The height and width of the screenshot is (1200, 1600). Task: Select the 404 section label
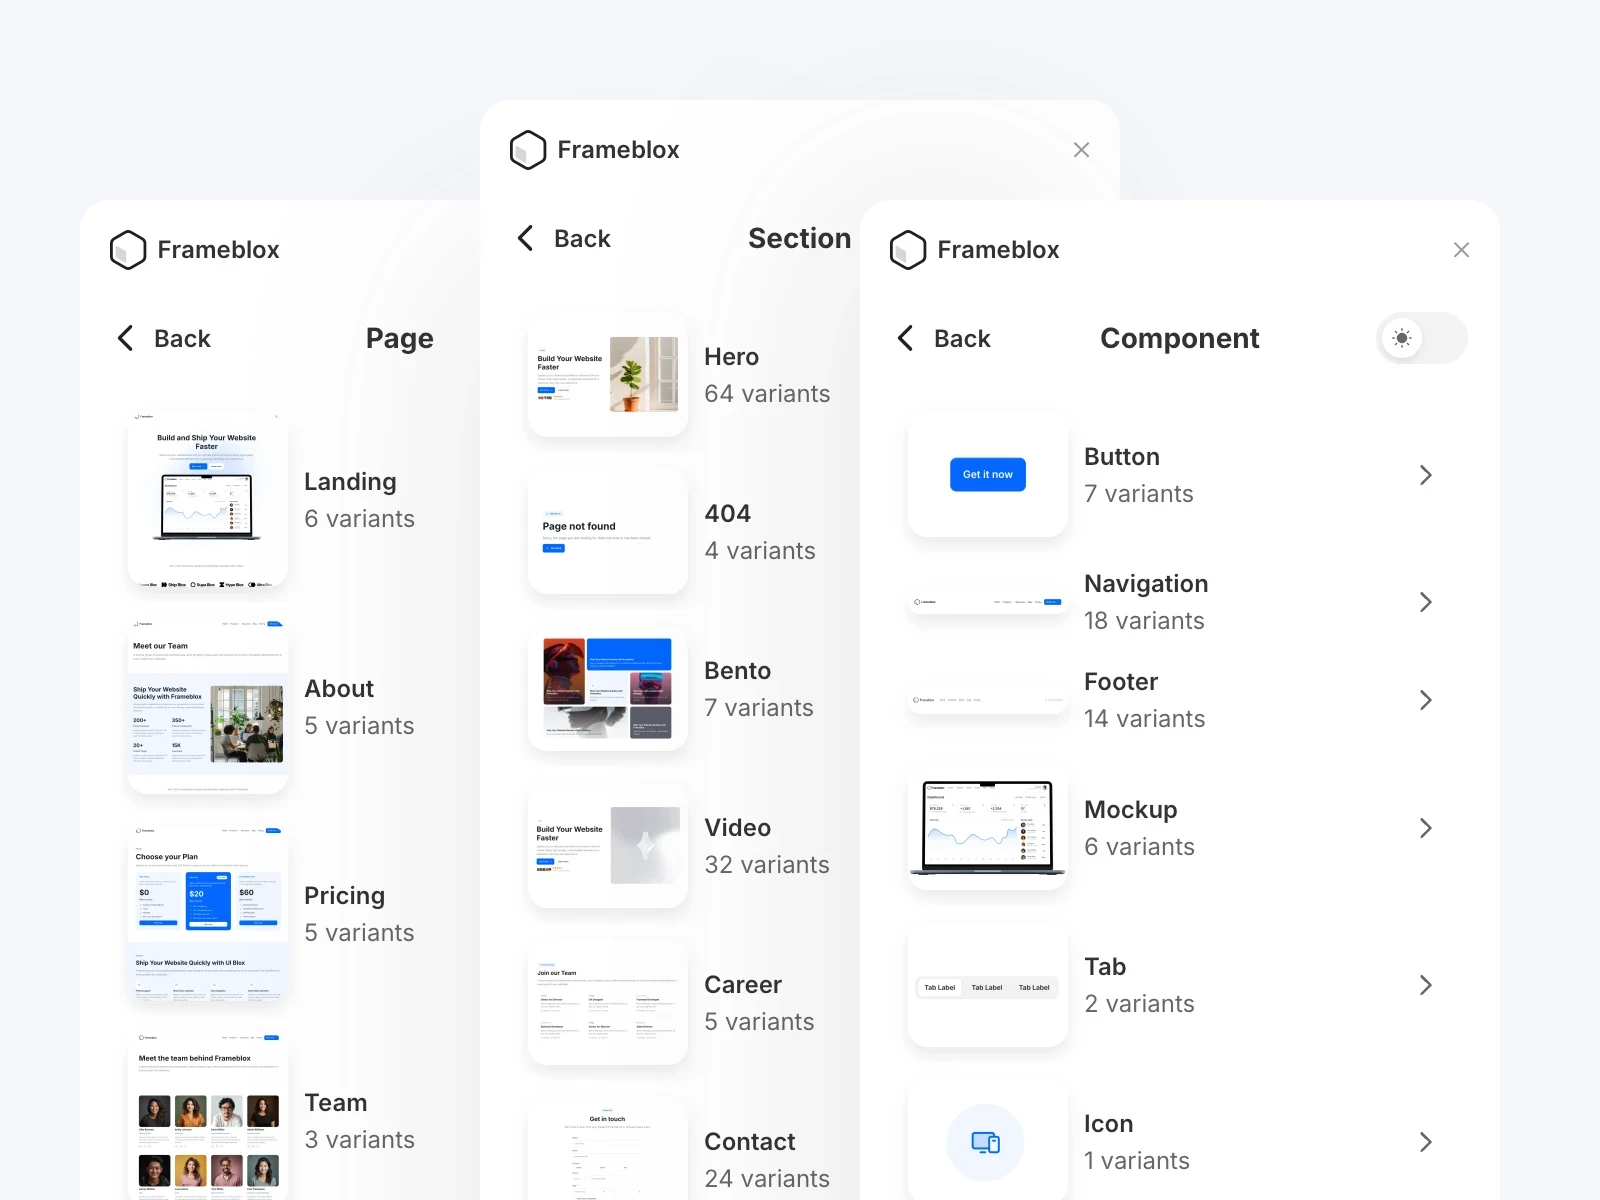[727, 514]
